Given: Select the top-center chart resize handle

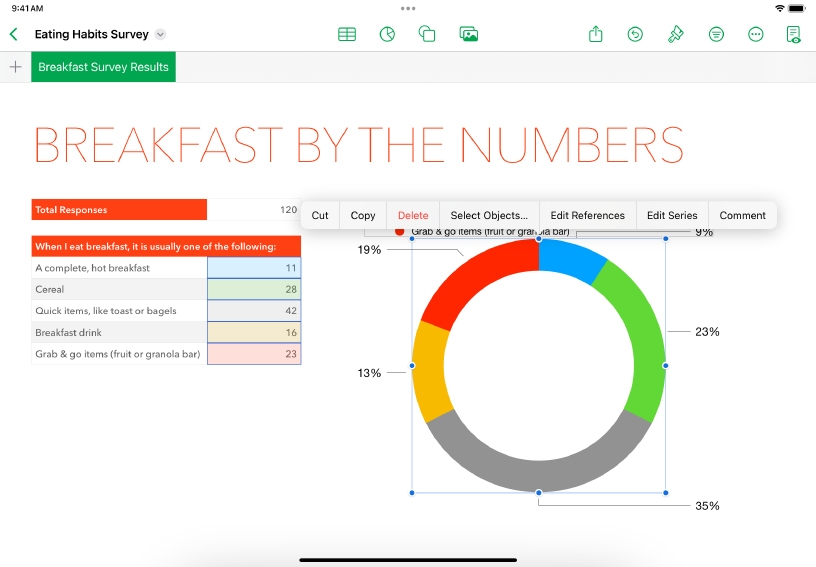Looking at the screenshot, I should coord(539,239).
